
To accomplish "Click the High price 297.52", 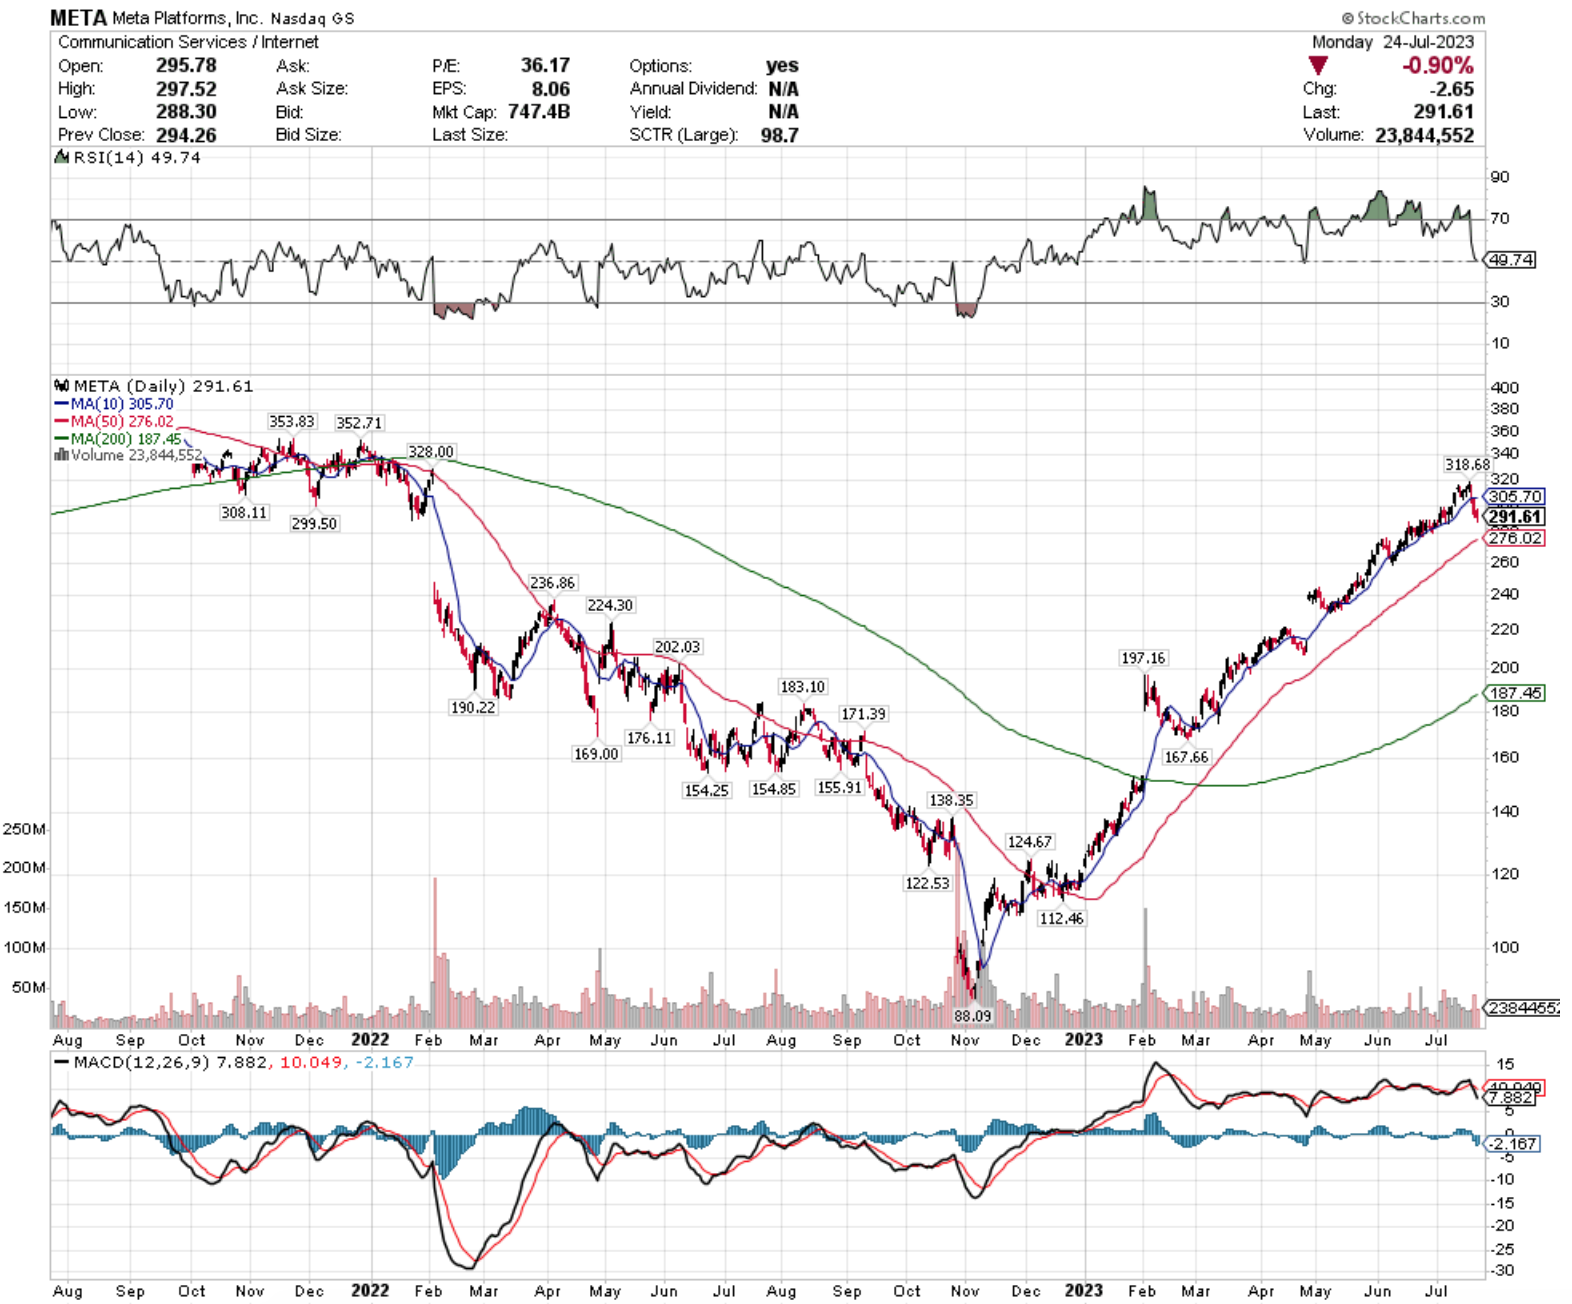I will point(186,89).
